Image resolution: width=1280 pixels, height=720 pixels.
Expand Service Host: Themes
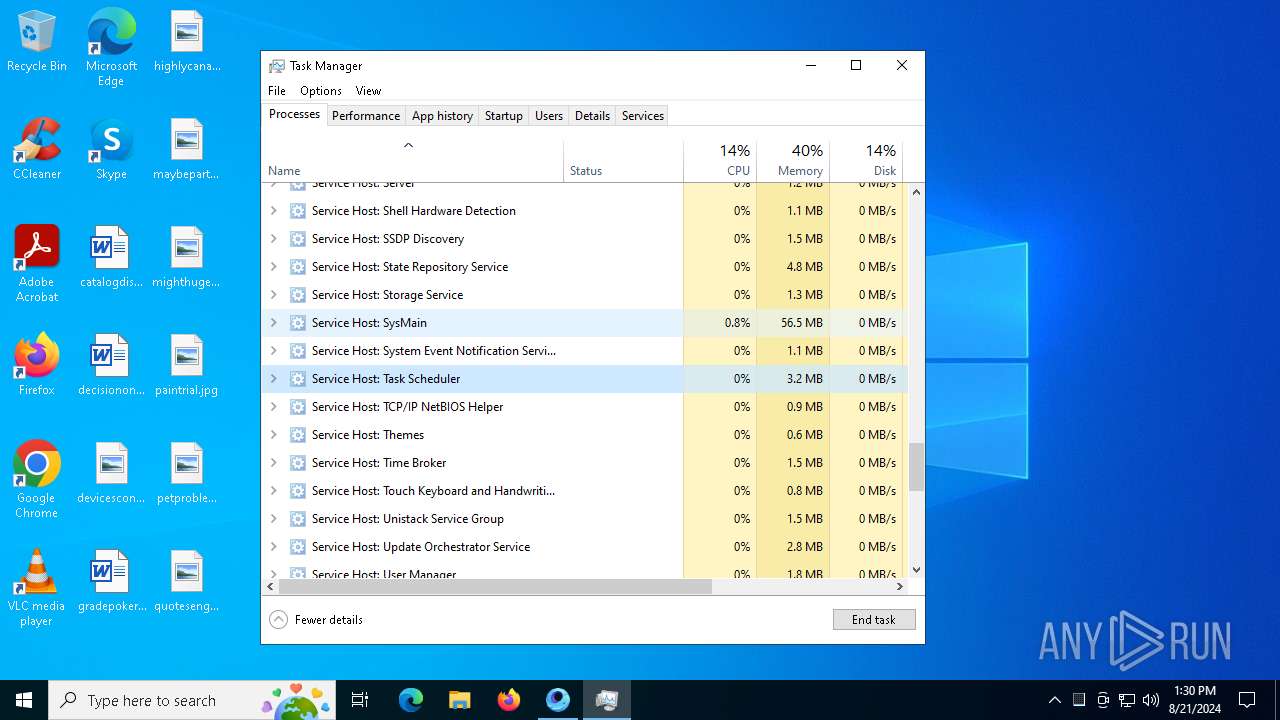tap(274, 435)
